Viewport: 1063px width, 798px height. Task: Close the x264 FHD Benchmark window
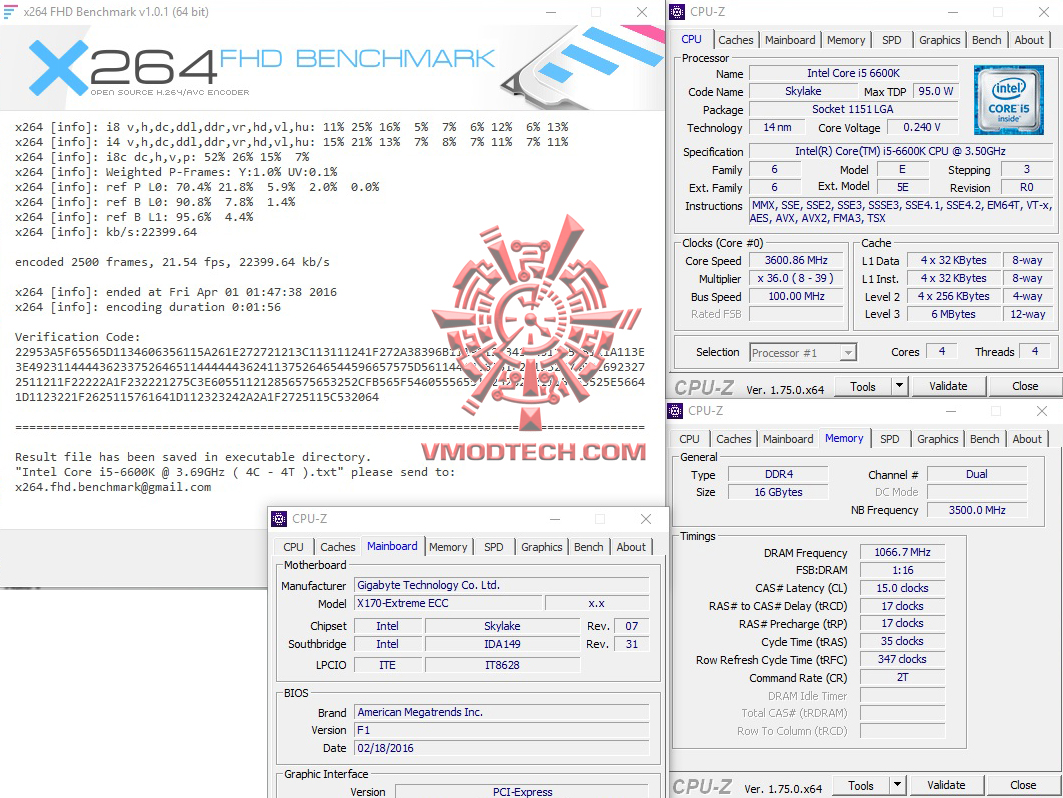click(642, 12)
